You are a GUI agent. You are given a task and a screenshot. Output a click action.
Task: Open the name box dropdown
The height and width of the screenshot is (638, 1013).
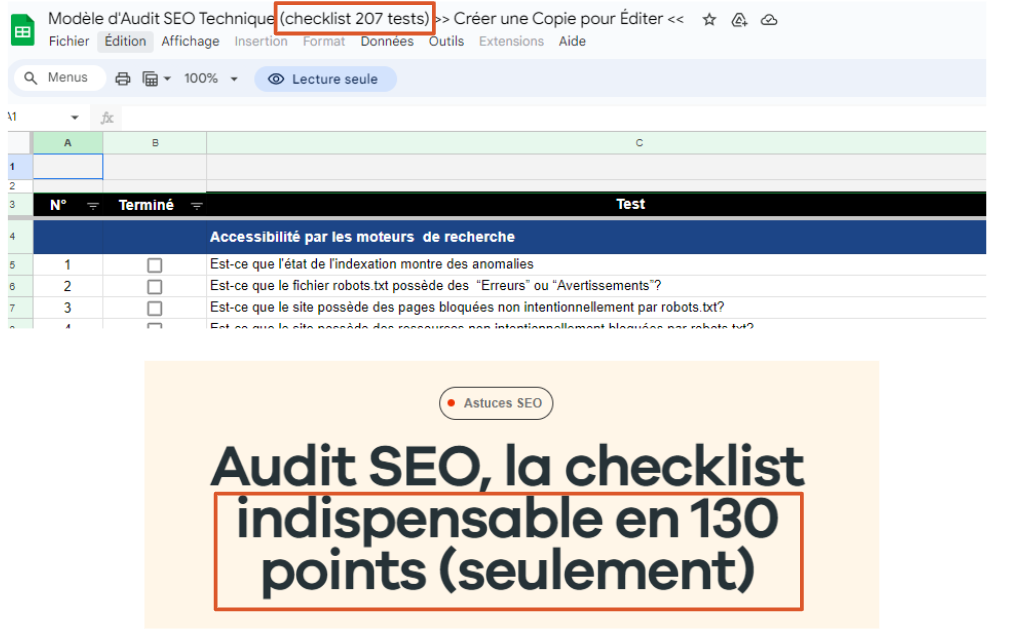73,117
